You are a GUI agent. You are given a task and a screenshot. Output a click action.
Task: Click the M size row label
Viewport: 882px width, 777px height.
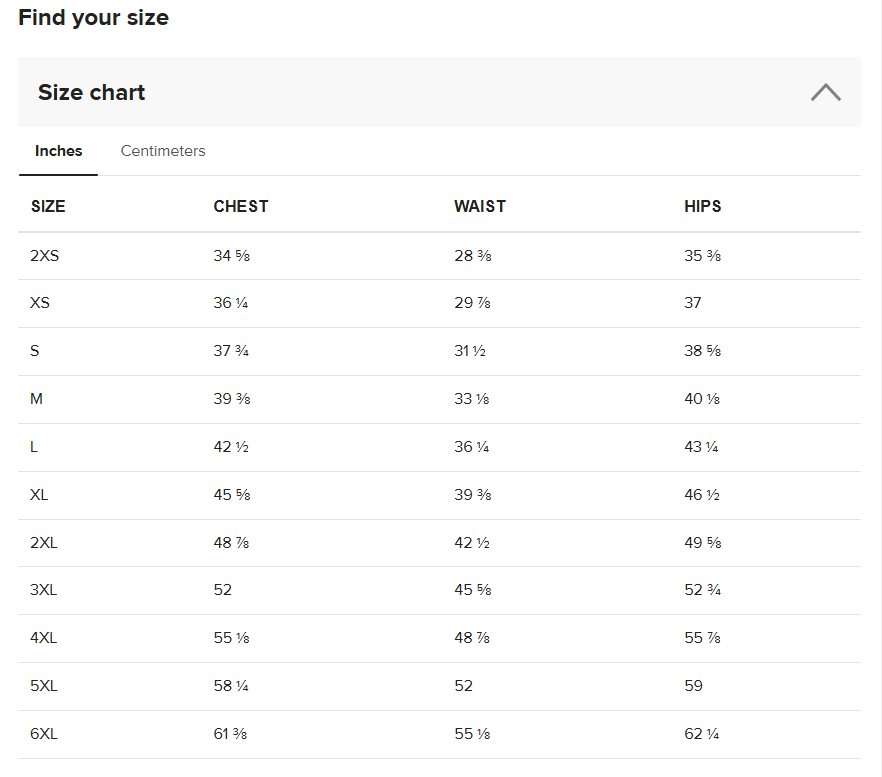[36, 399]
